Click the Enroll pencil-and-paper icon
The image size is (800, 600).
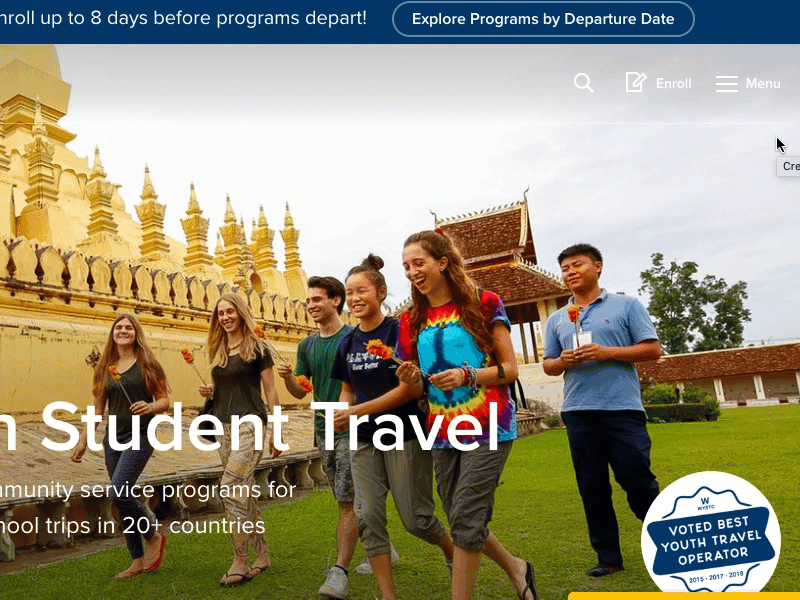click(x=636, y=82)
